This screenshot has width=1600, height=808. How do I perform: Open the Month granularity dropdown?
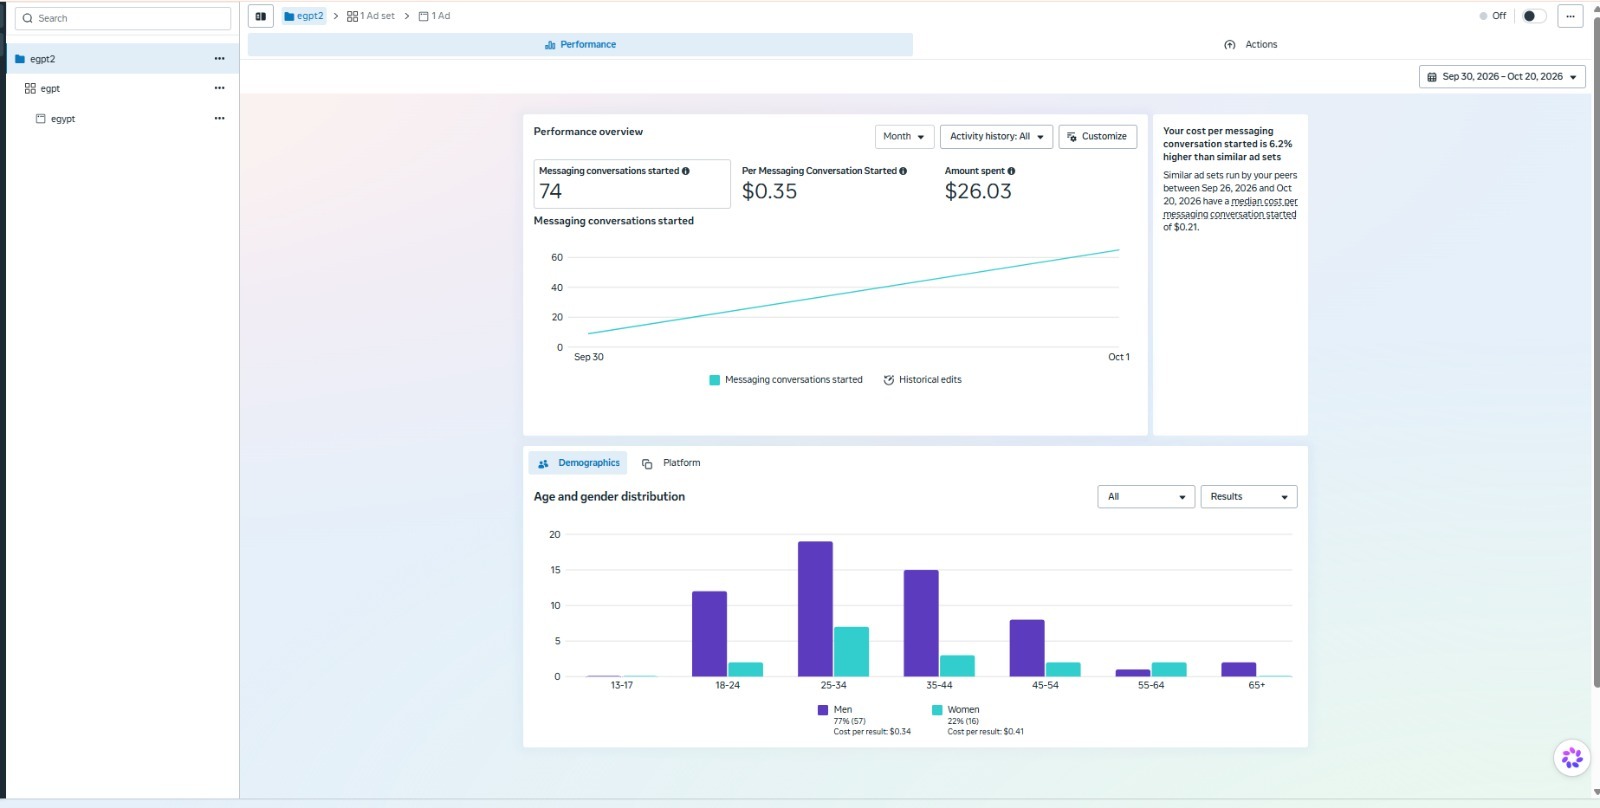pos(905,137)
